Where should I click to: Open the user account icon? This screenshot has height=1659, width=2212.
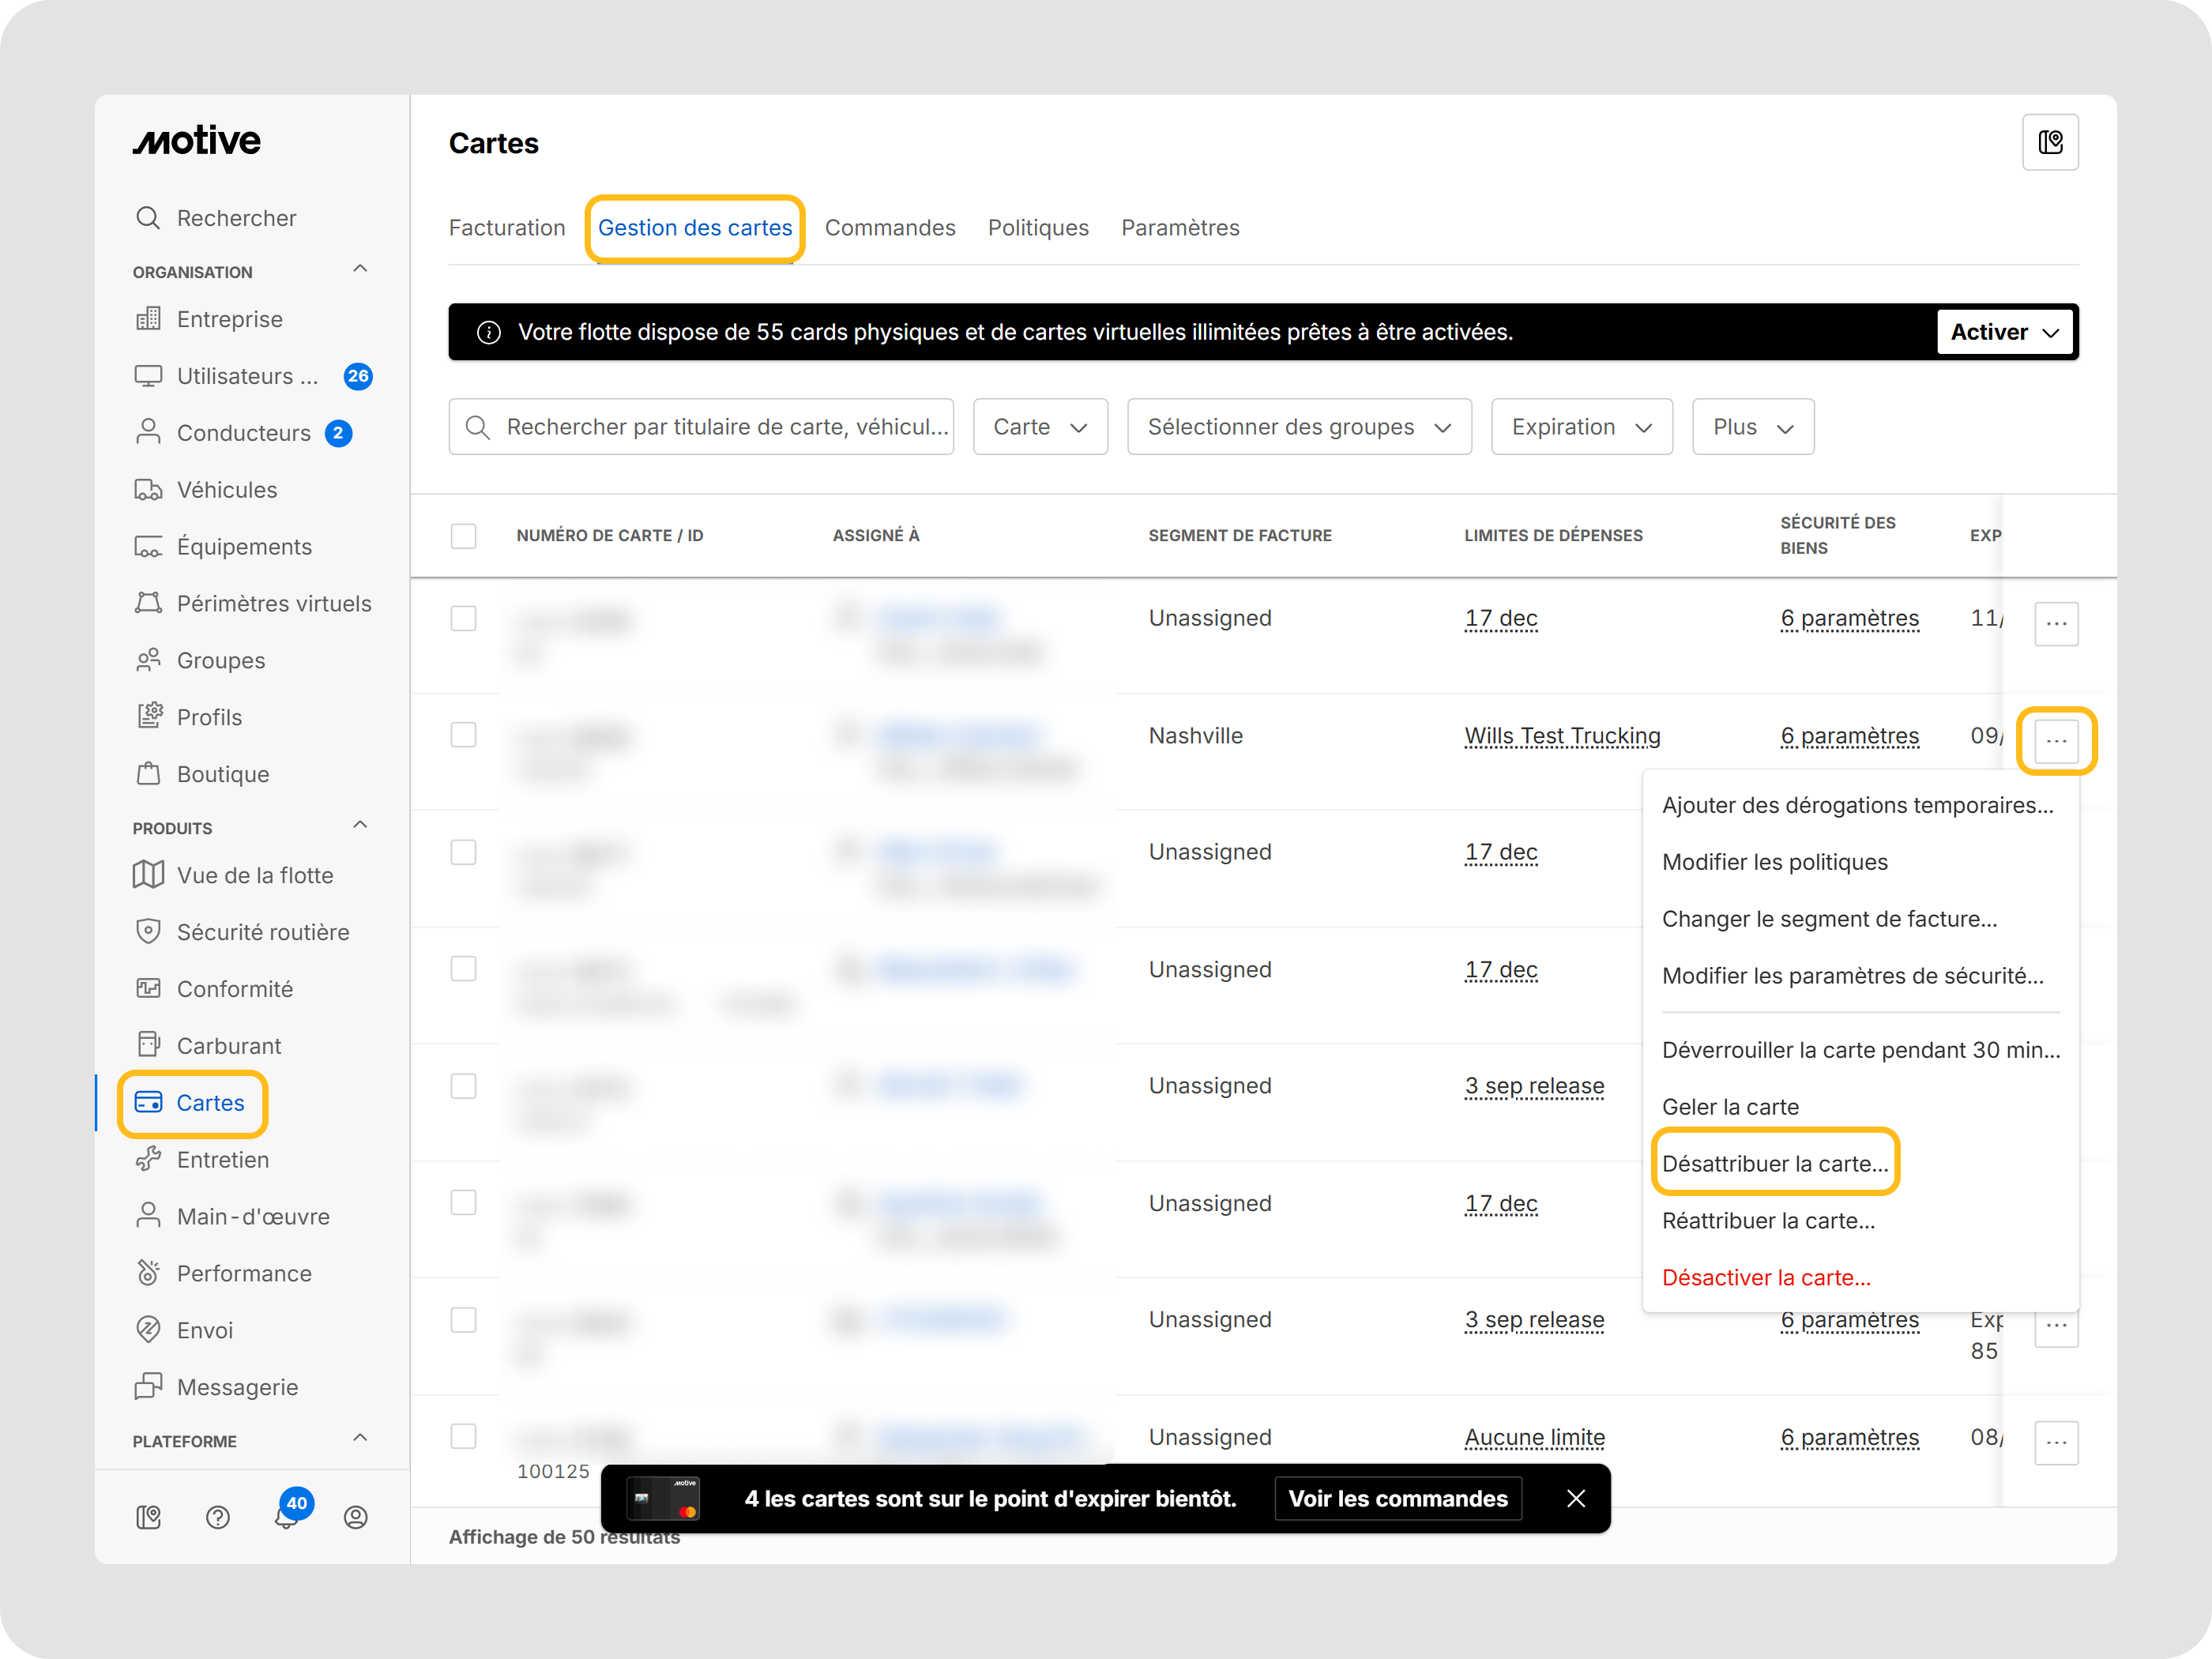click(356, 1518)
